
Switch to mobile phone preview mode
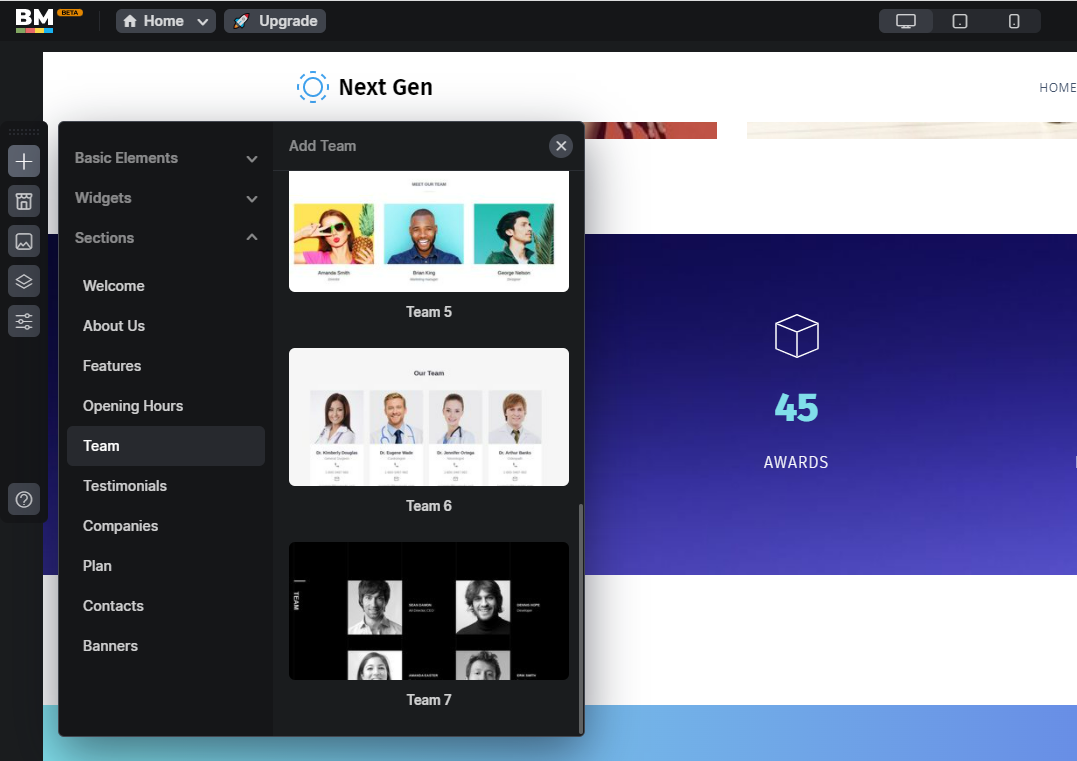(x=1014, y=21)
